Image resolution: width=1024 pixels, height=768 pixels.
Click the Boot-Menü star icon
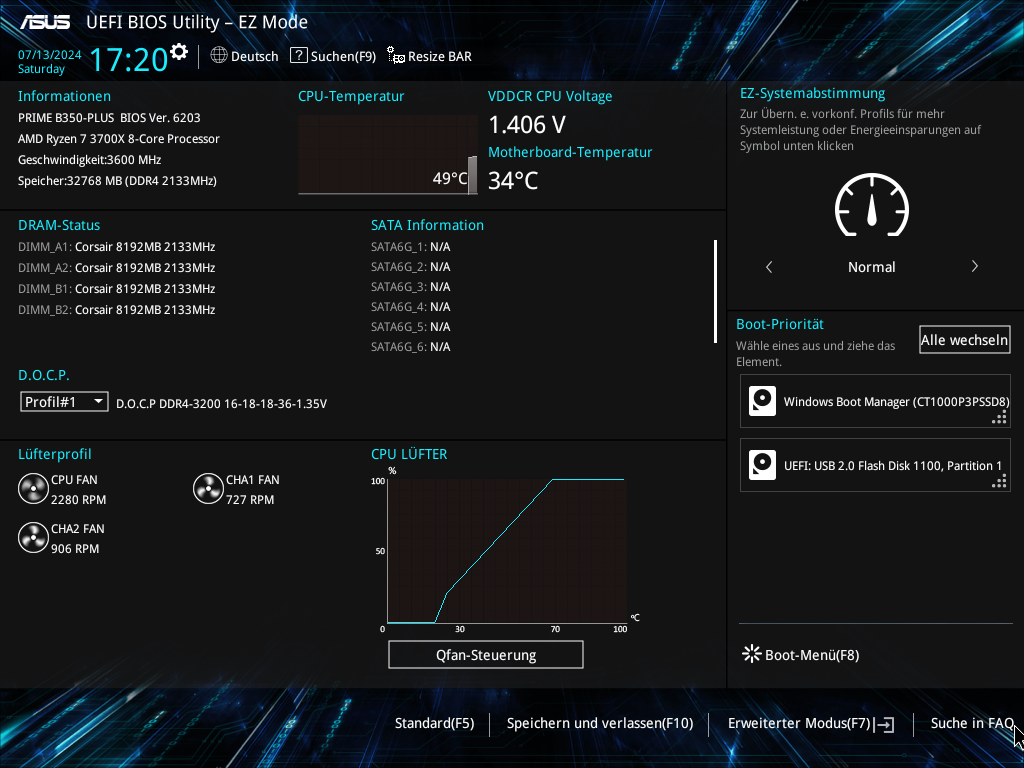coord(752,654)
